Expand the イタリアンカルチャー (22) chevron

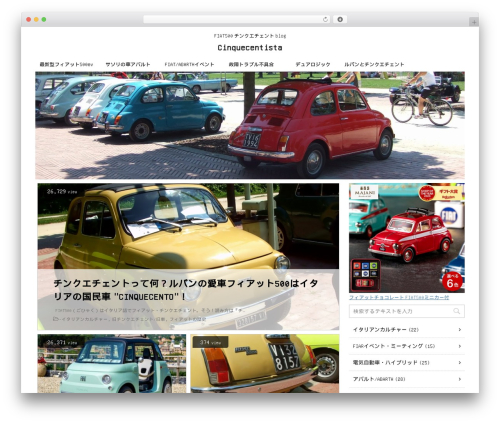coord(460,330)
